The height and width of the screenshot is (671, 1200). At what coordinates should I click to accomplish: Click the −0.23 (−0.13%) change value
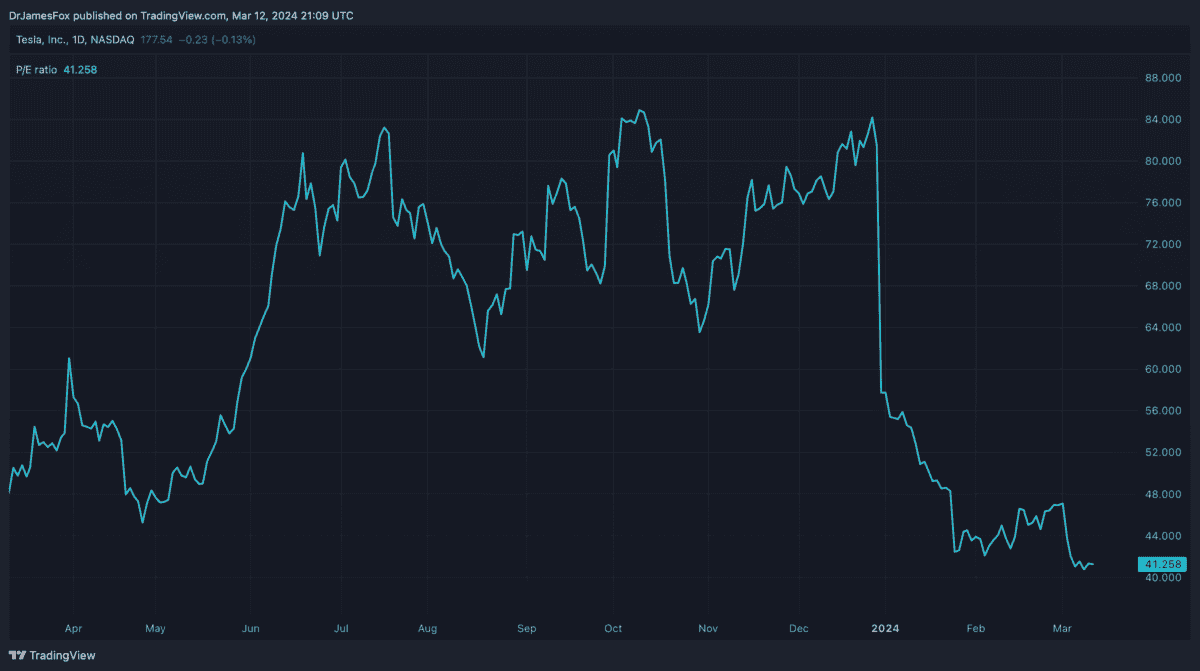pos(215,40)
